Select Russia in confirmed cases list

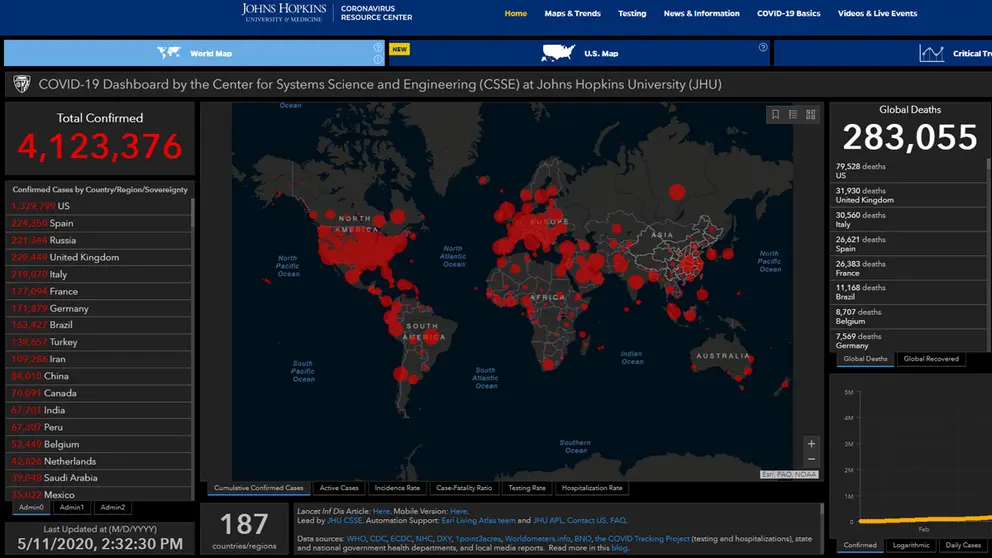[98, 240]
